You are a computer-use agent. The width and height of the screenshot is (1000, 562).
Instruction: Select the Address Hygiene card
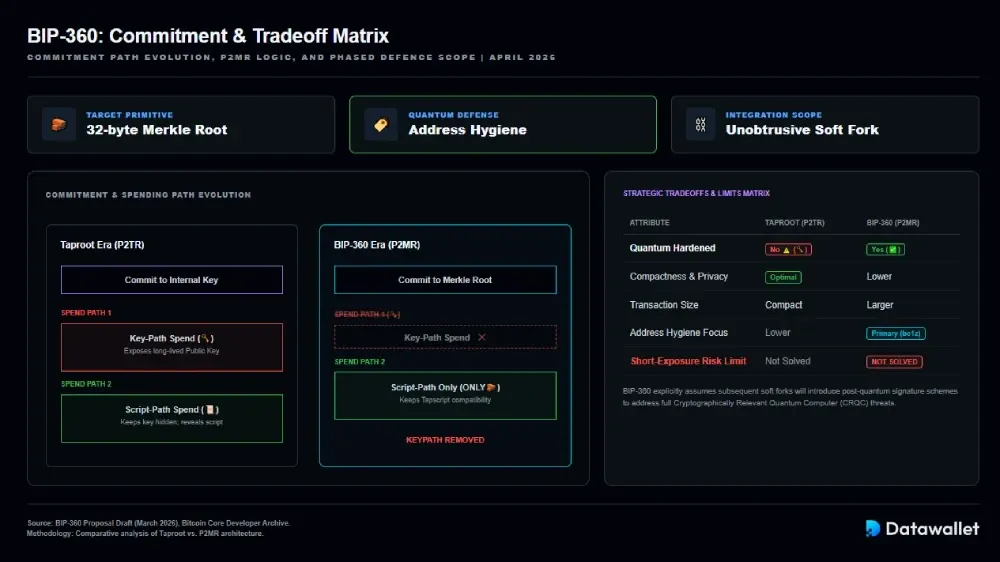(503, 124)
